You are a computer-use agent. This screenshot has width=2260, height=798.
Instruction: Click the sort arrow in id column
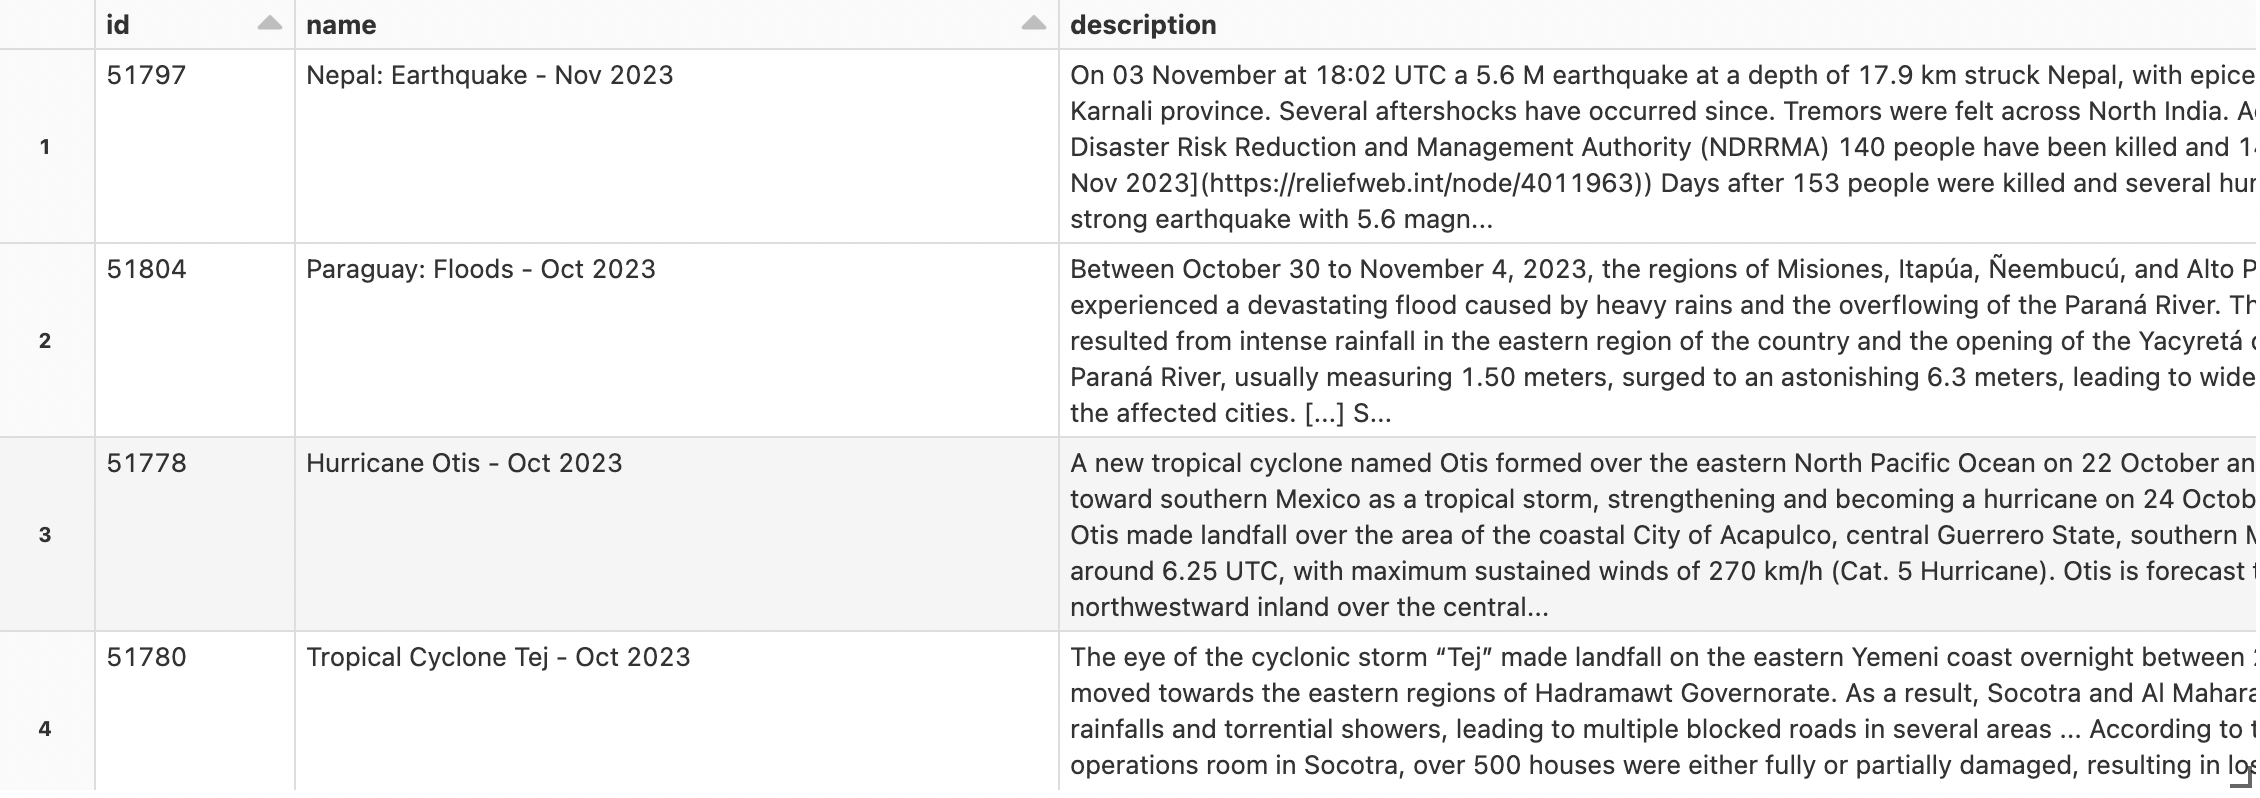coord(269,24)
